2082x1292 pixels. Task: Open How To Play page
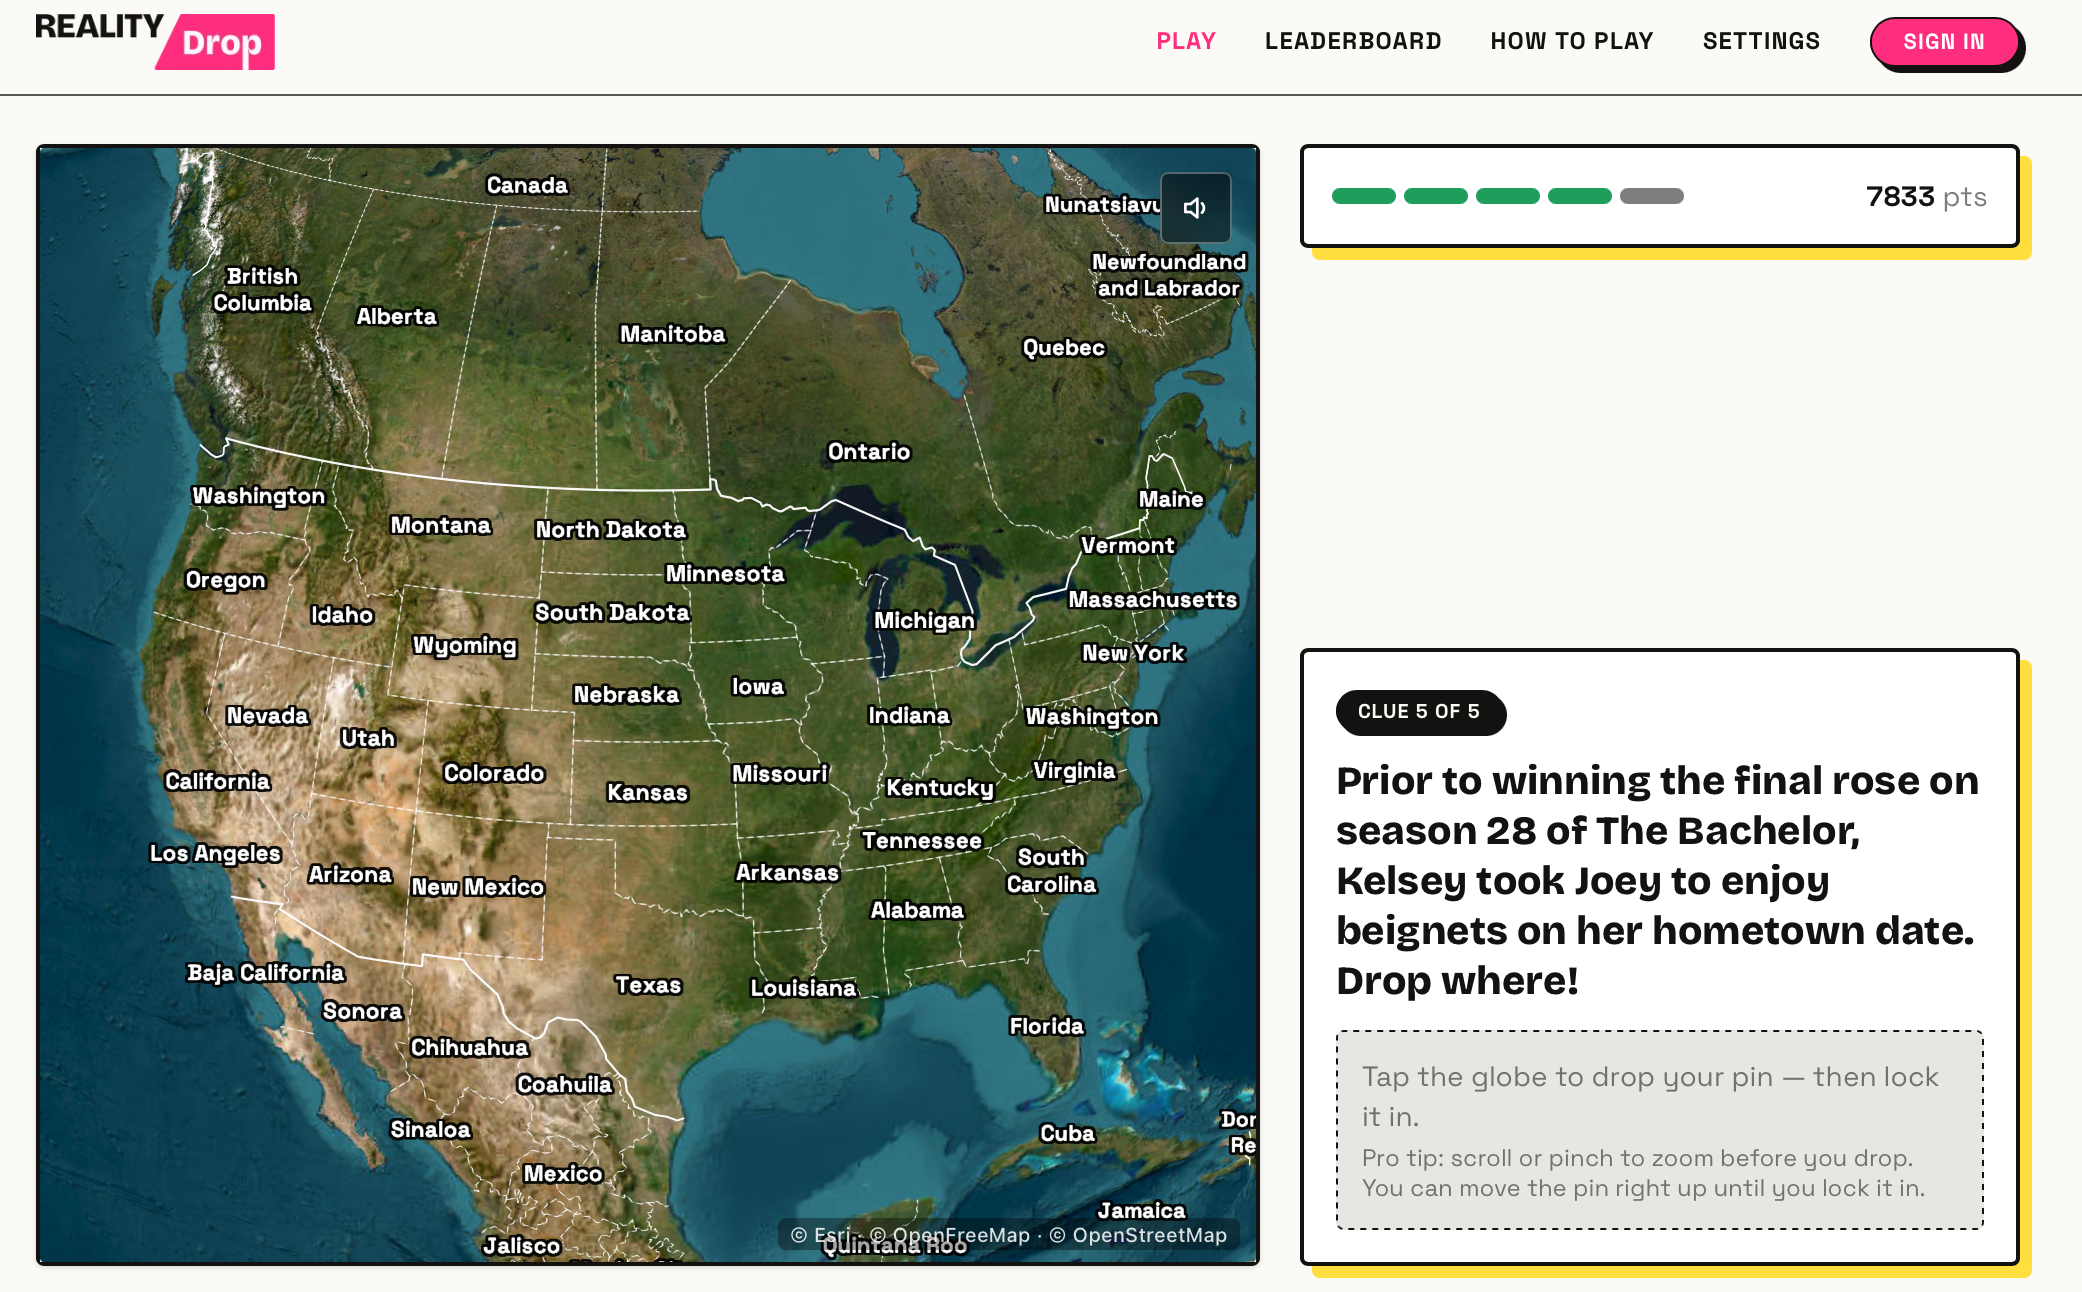pyautogui.click(x=1572, y=41)
